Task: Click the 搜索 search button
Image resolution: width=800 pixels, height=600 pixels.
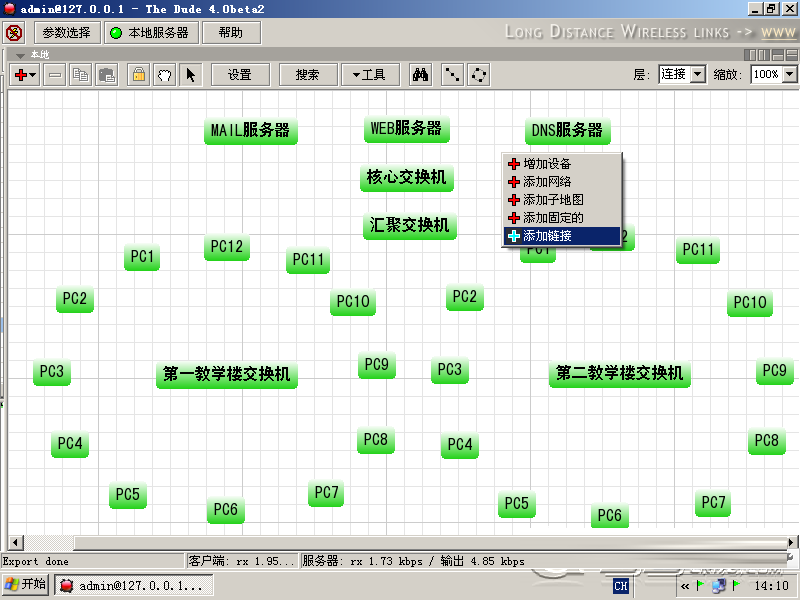Action: click(308, 75)
